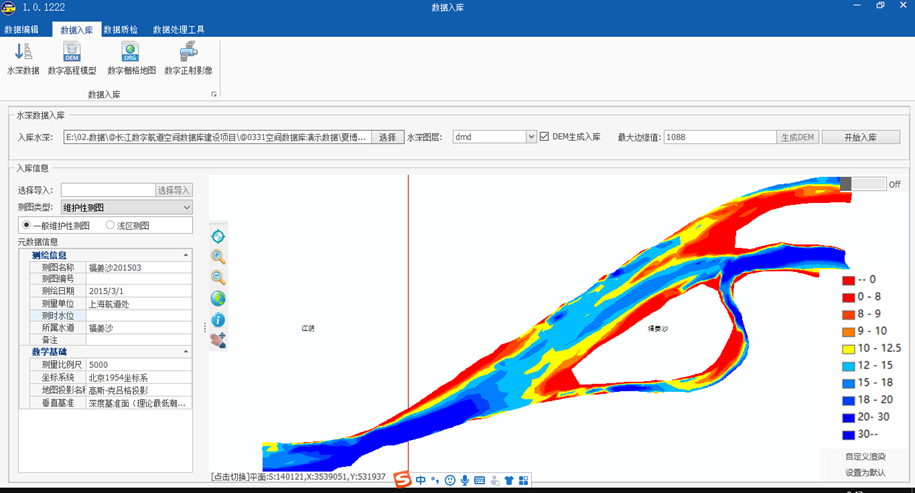Switch the Off toggle on the map
915x493 pixels.
point(863,184)
